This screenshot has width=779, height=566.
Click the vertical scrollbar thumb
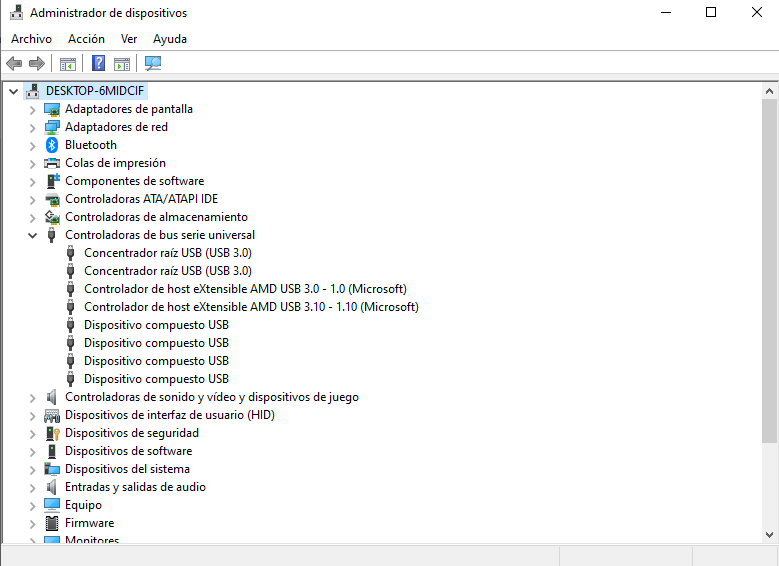[769, 271]
